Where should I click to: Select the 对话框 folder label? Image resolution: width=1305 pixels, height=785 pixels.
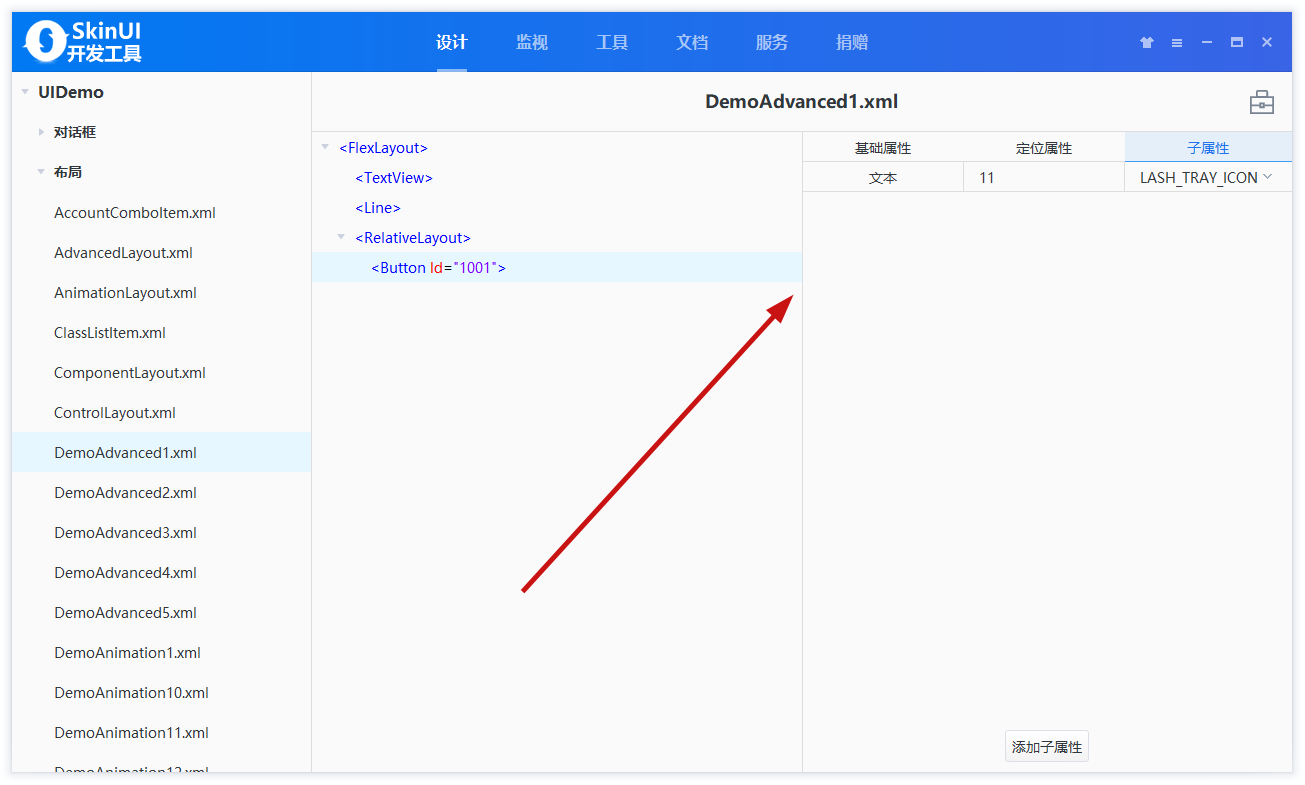pyautogui.click(x=75, y=132)
